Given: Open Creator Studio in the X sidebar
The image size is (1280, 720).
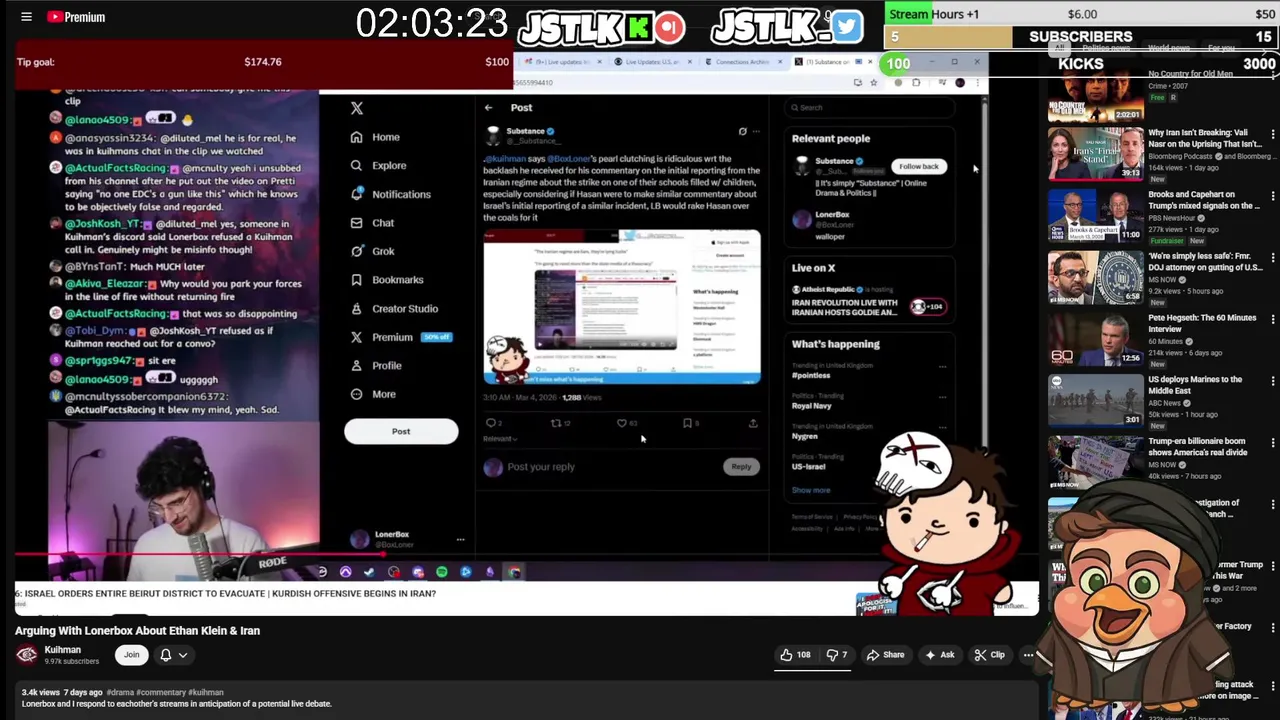Looking at the screenshot, I should (394, 309).
